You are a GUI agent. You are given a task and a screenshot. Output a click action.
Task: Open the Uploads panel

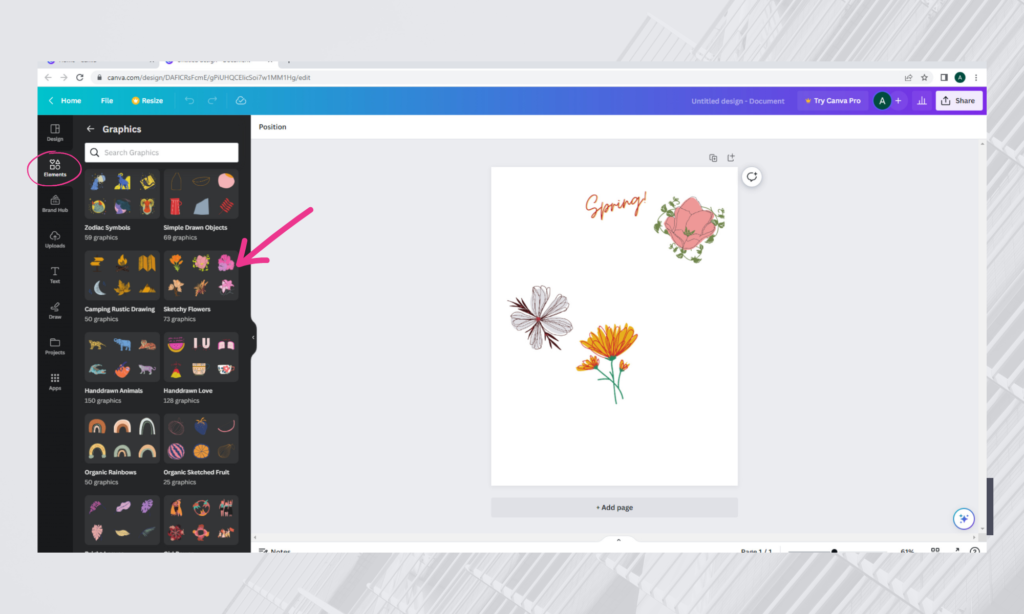click(x=55, y=239)
